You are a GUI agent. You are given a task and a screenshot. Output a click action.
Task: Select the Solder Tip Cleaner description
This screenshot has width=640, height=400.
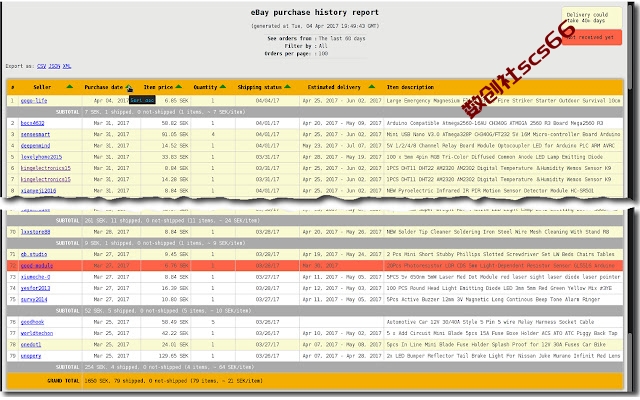[498, 232]
